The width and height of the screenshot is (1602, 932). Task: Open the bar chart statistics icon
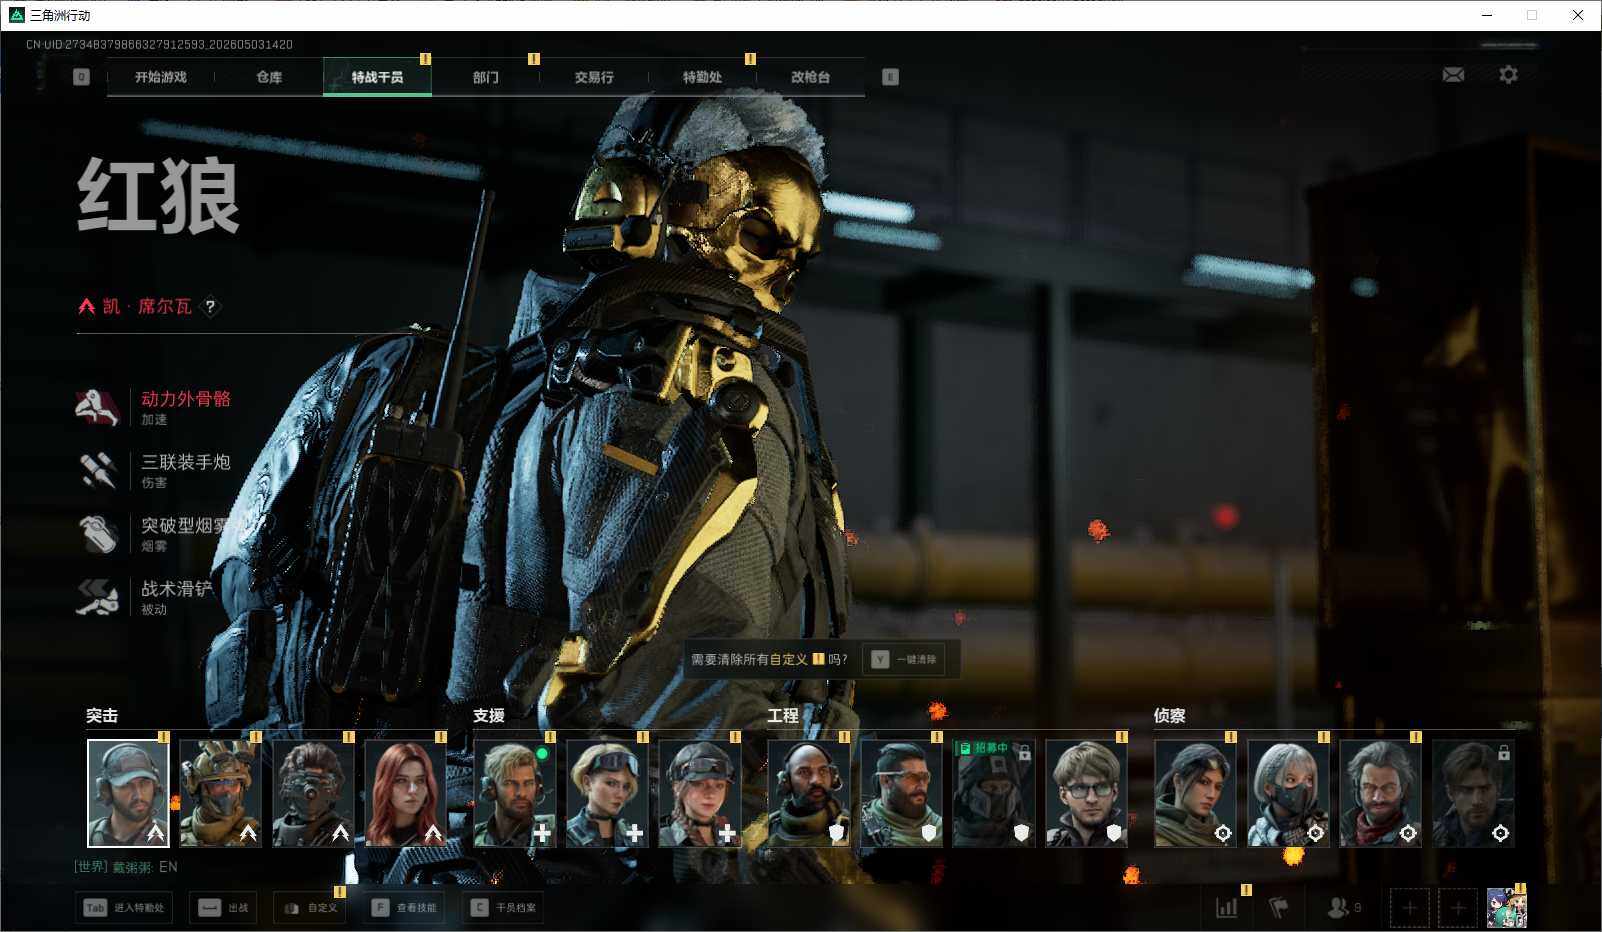tap(1226, 908)
